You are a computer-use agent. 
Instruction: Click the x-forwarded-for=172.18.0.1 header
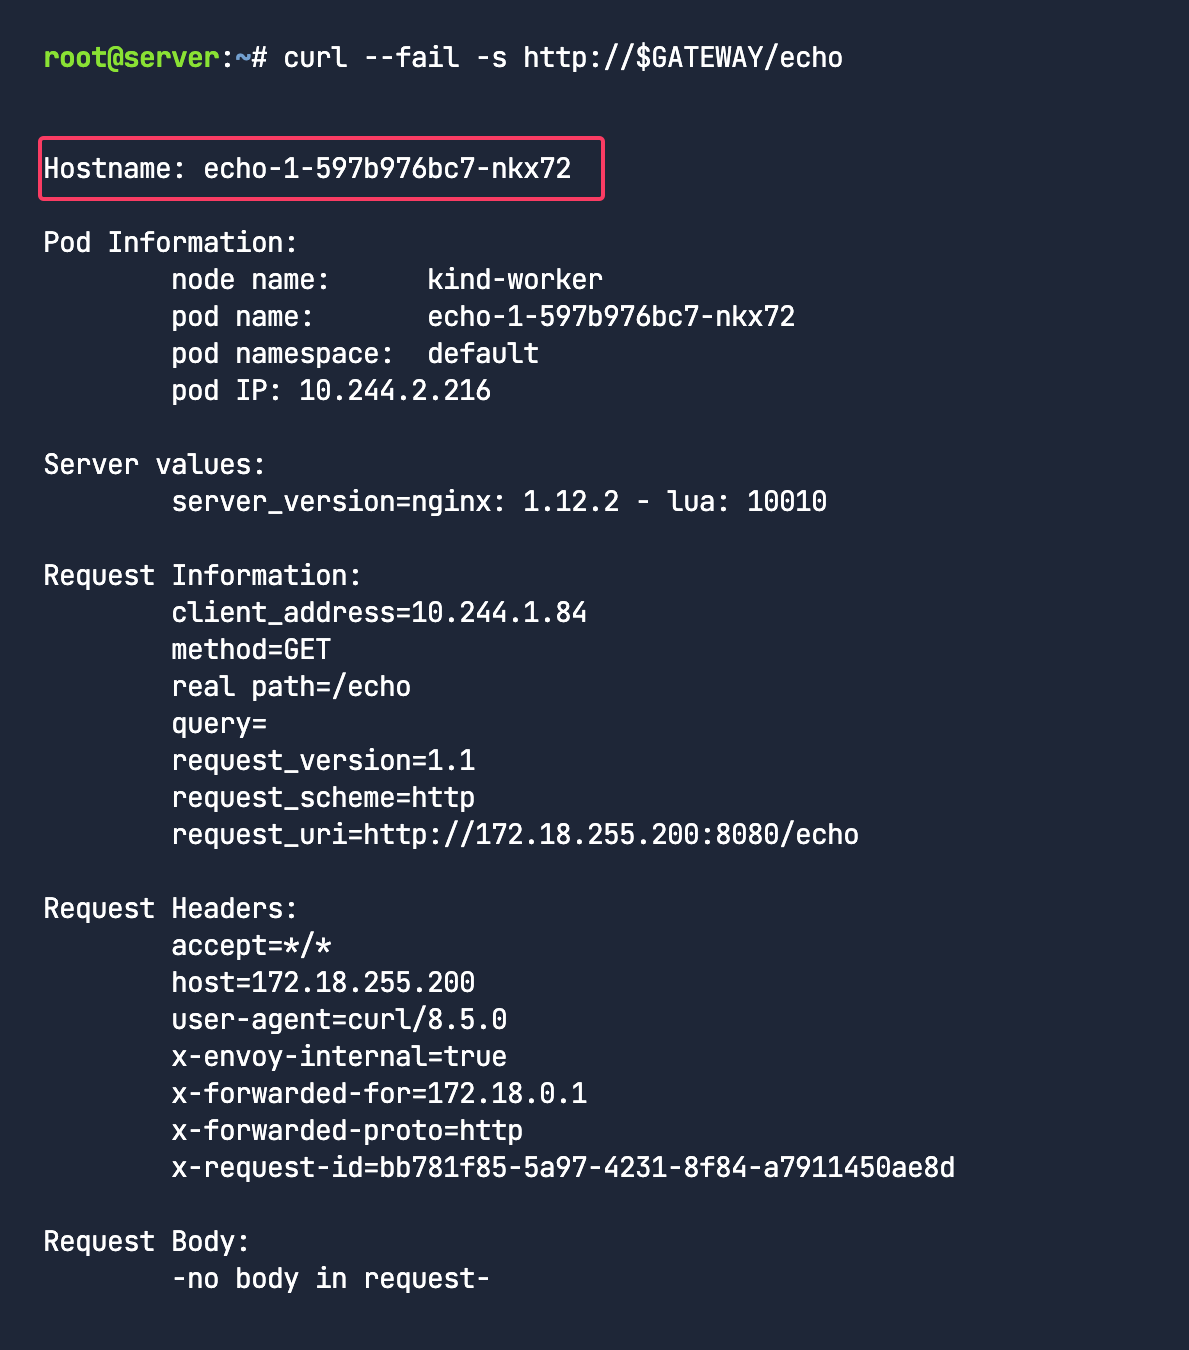[378, 1093]
